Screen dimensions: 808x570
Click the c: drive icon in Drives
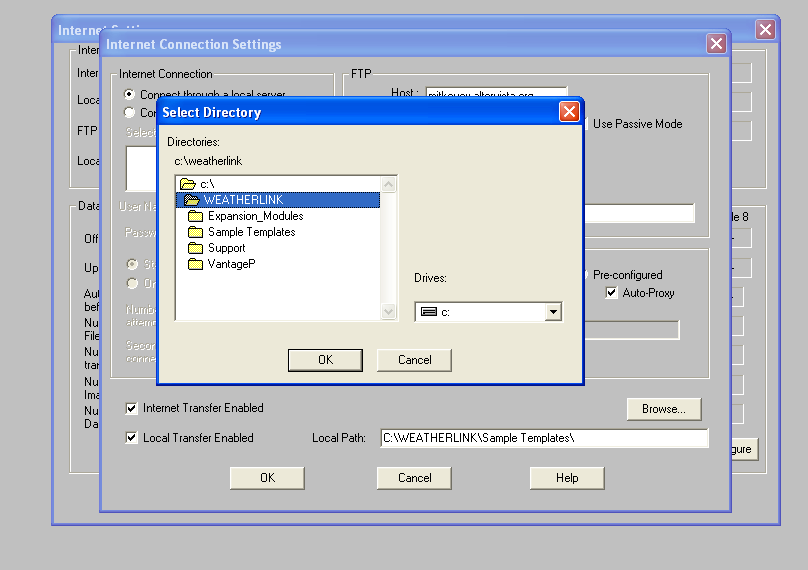coord(429,312)
